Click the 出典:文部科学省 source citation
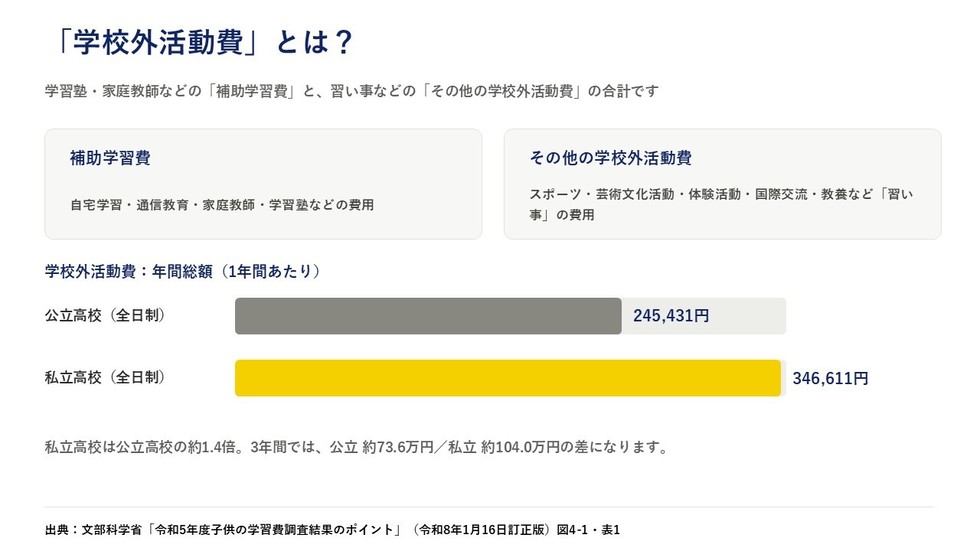 [332, 530]
